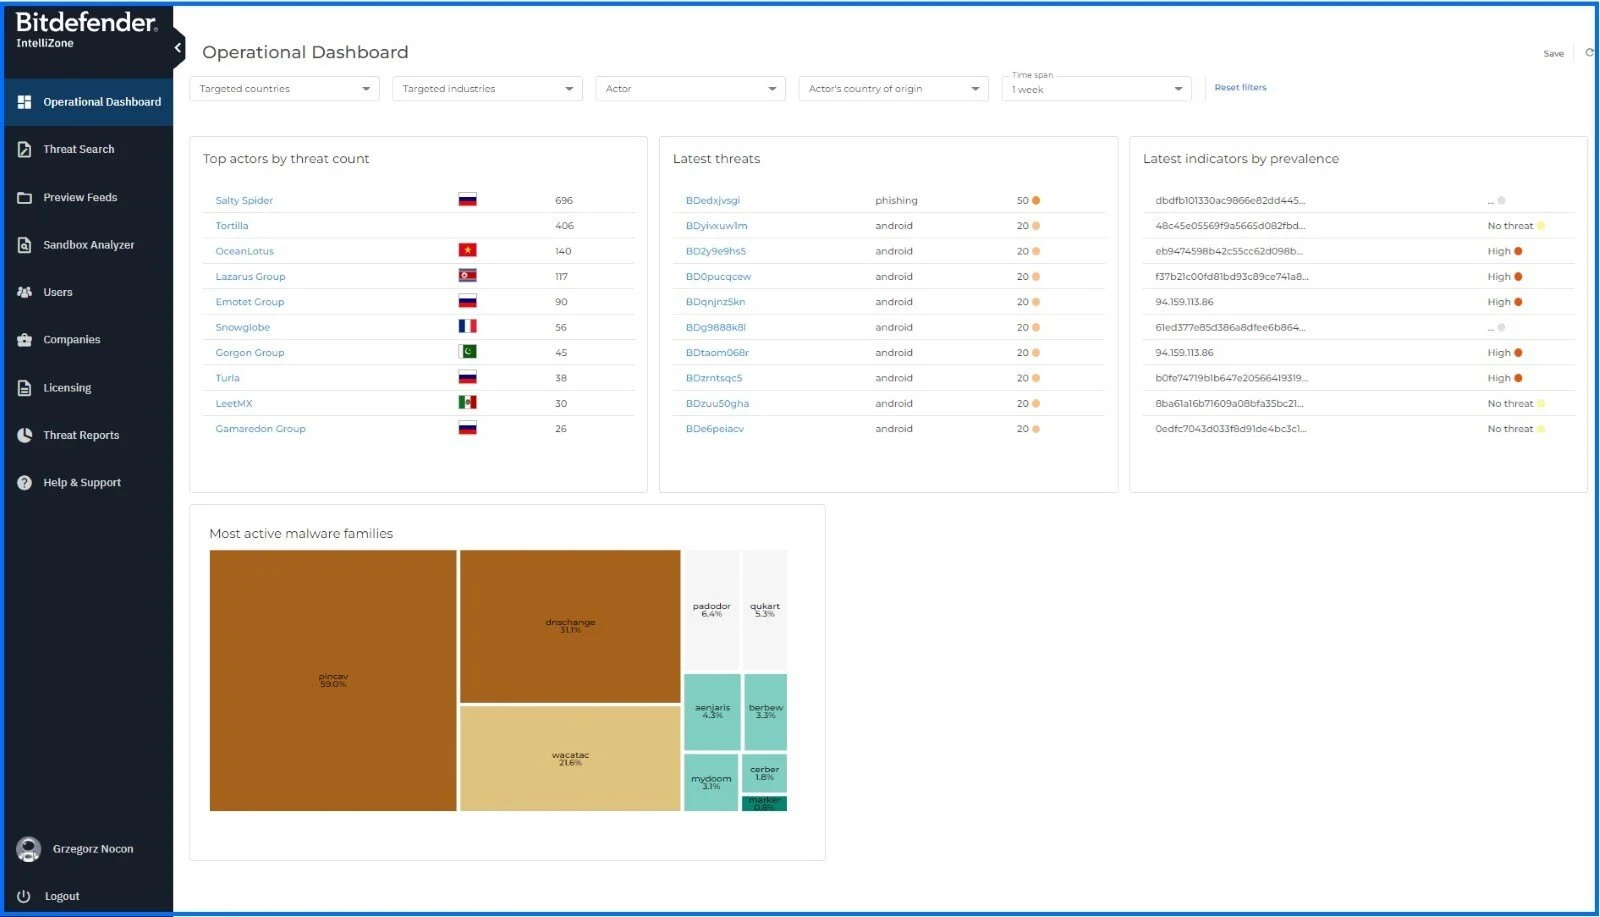Select Logout in the sidebar
The width and height of the screenshot is (1600, 917).
coord(61,896)
